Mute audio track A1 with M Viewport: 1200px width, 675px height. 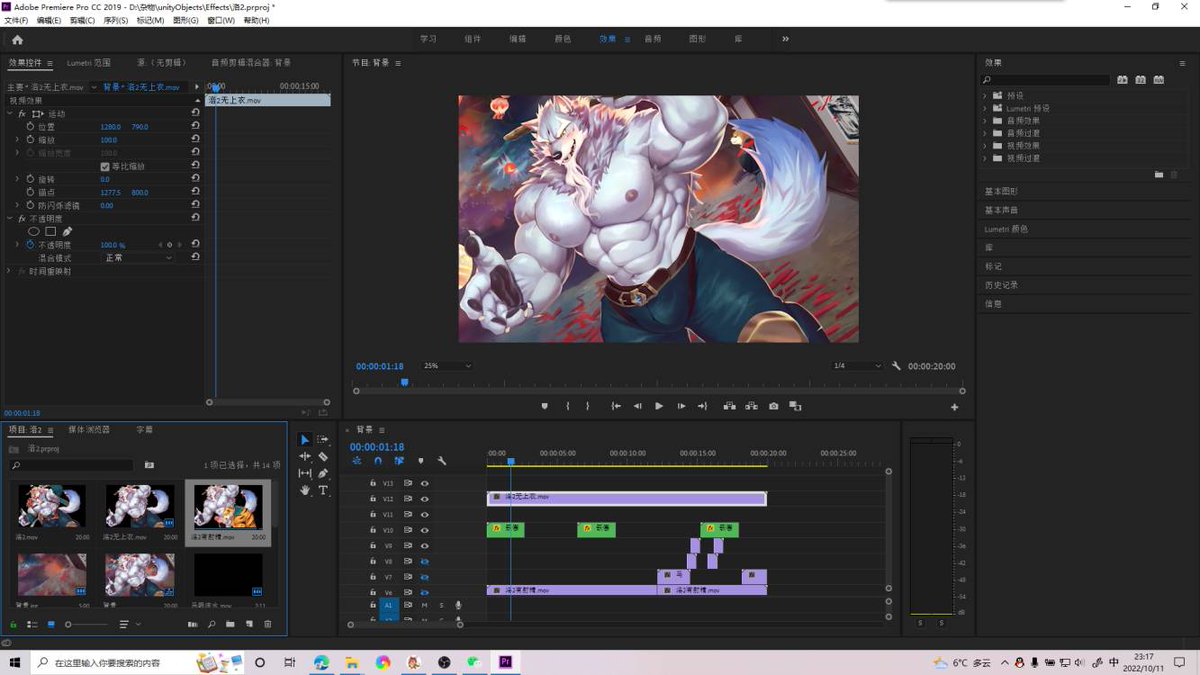pyautogui.click(x=424, y=605)
